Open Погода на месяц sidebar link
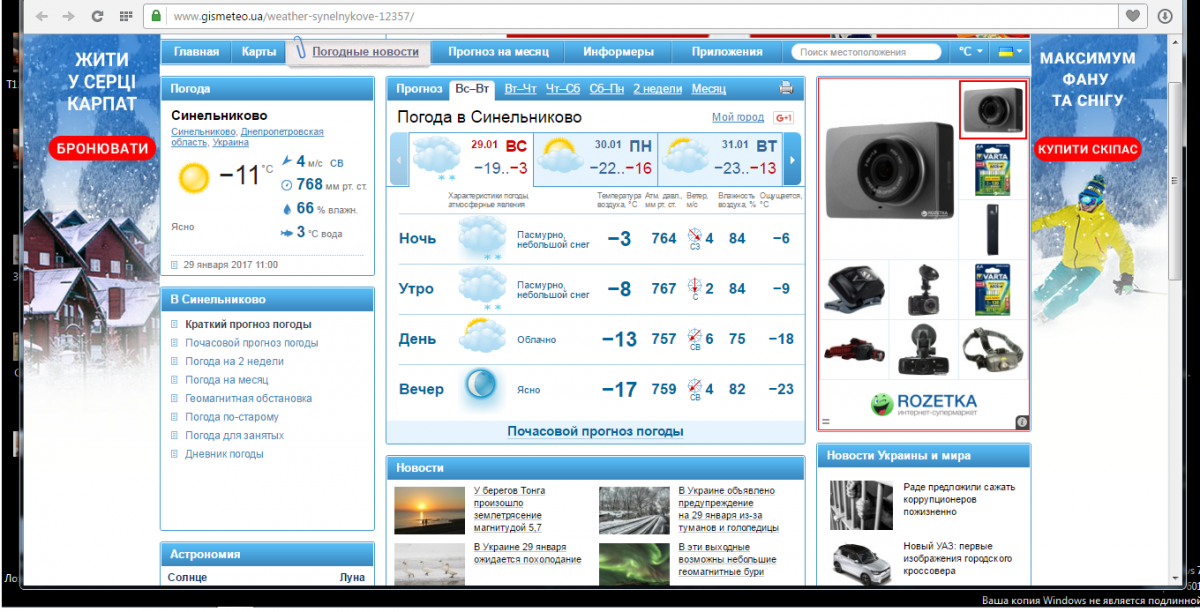Viewport: 1200px width, 612px height. [x=226, y=380]
